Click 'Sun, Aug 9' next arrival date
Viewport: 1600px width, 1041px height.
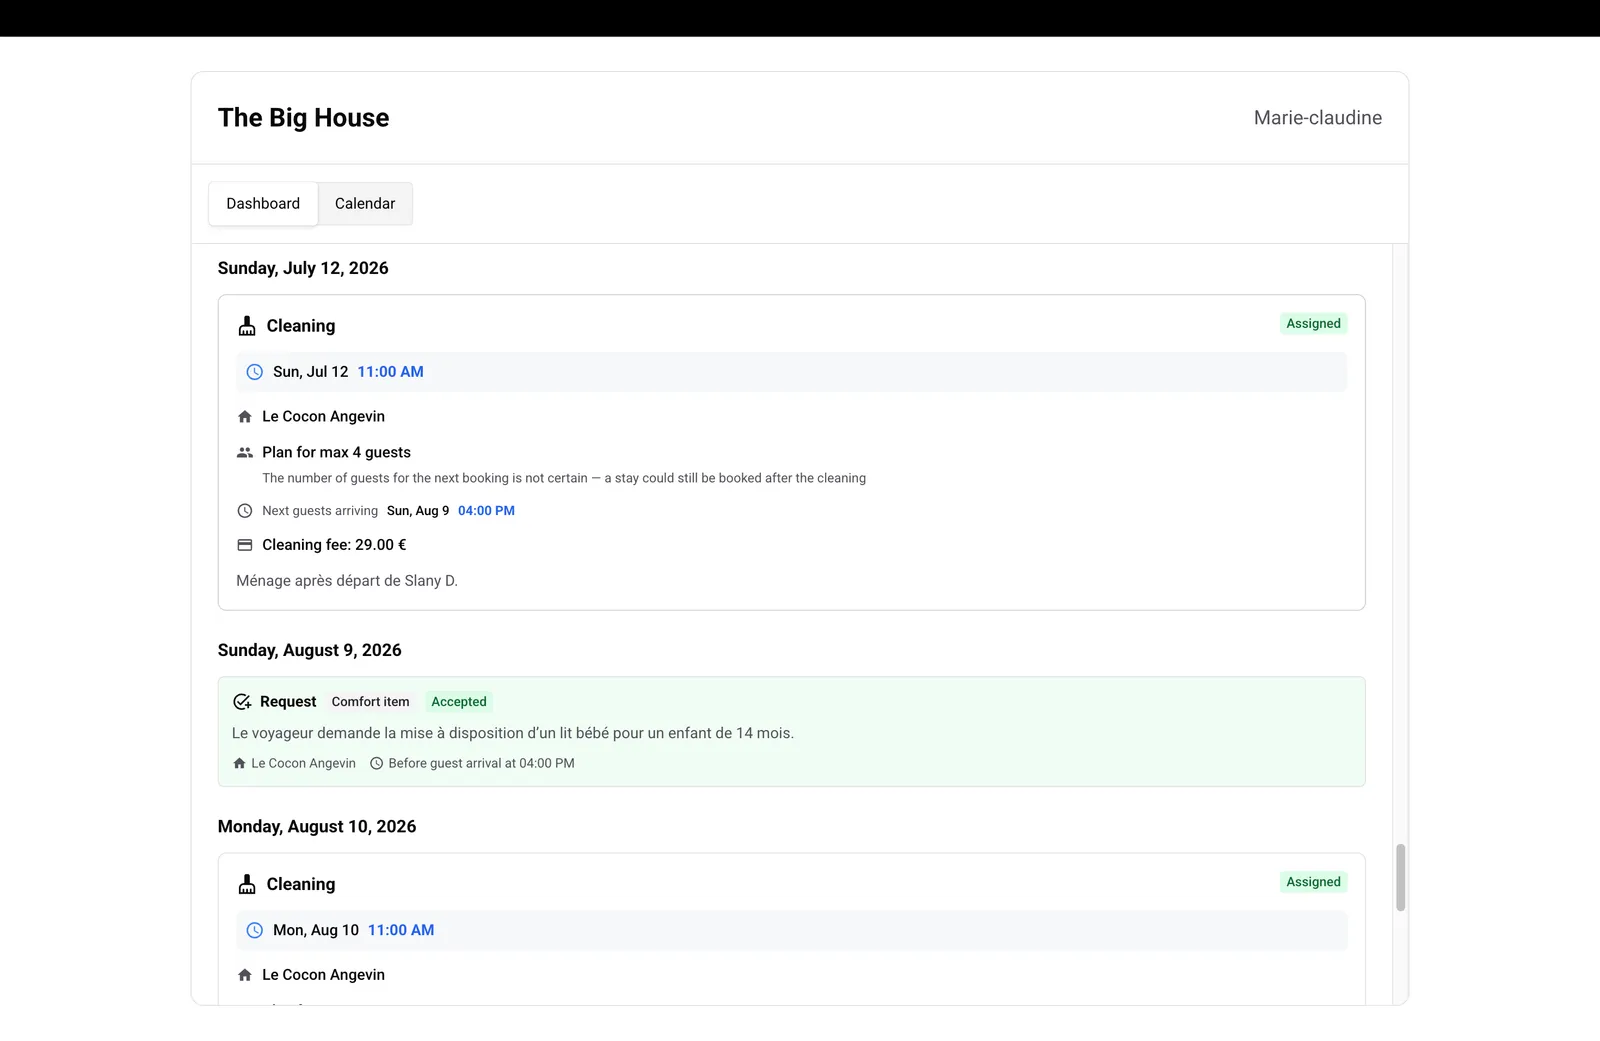coord(418,511)
